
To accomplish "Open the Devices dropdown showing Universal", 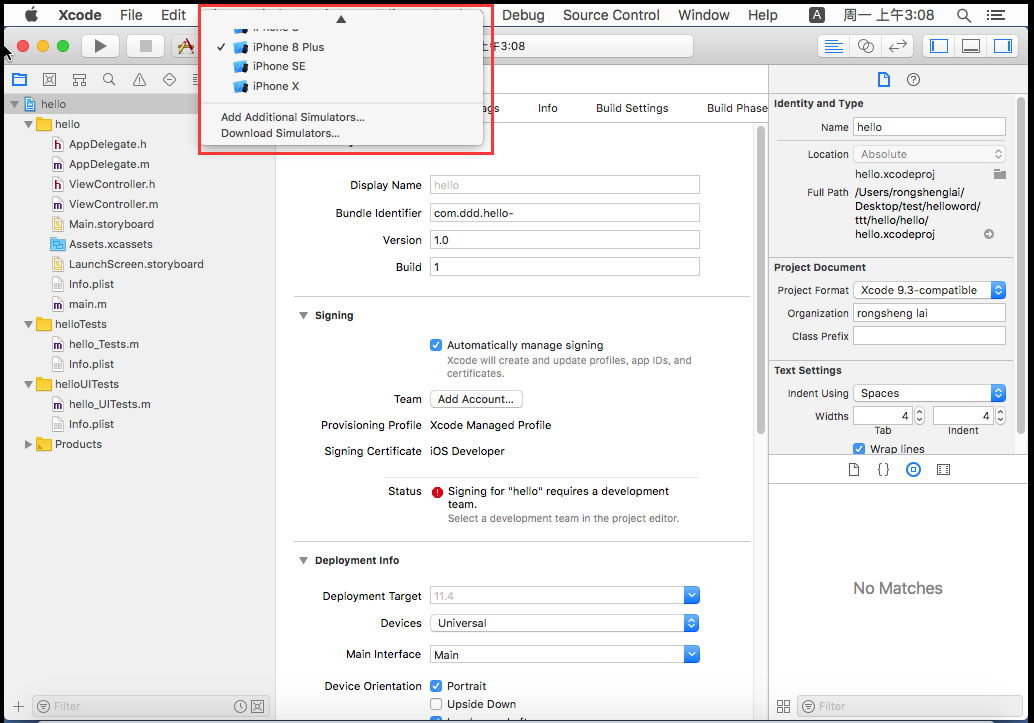I will click(564, 623).
